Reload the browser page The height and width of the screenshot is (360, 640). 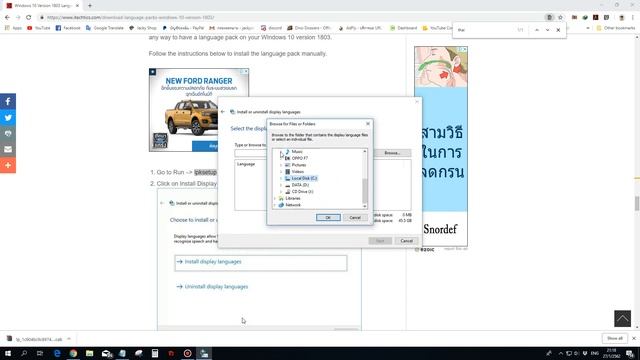click(x=29, y=18)
